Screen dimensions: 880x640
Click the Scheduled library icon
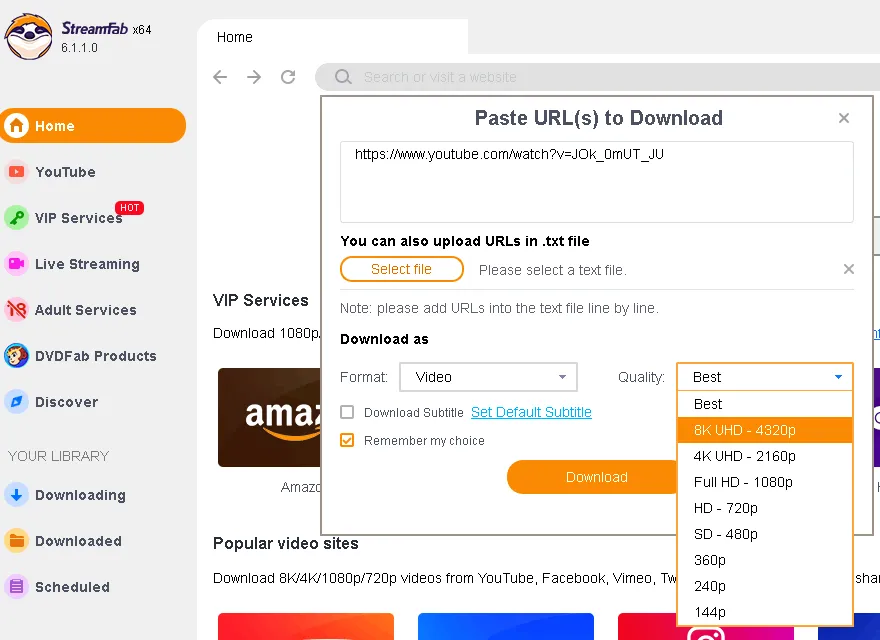pos(16,587)
